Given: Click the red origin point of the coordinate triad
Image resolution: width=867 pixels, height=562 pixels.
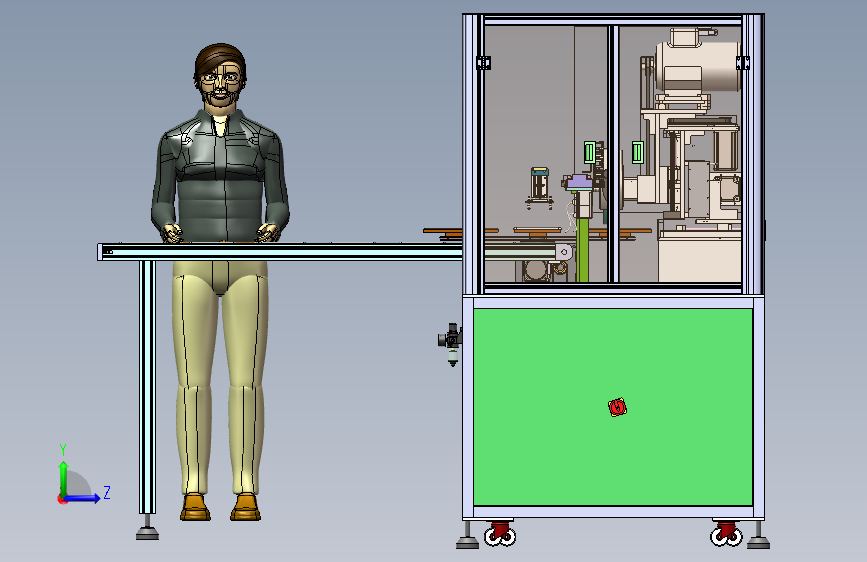Looking at the screenshot, I should 62,499.
